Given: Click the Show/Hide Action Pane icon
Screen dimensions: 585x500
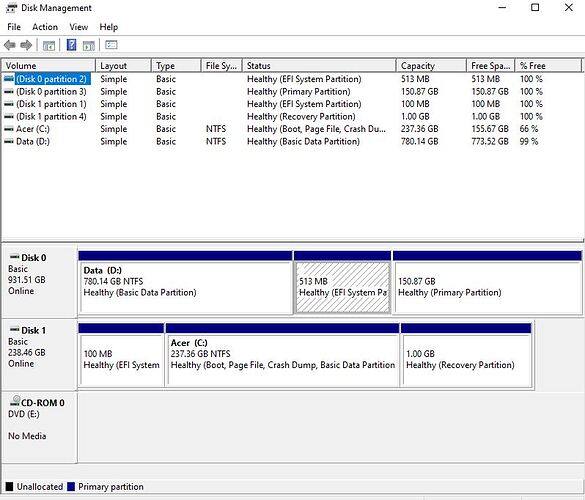Looking at the screenshot, I should tap(89, 46).
